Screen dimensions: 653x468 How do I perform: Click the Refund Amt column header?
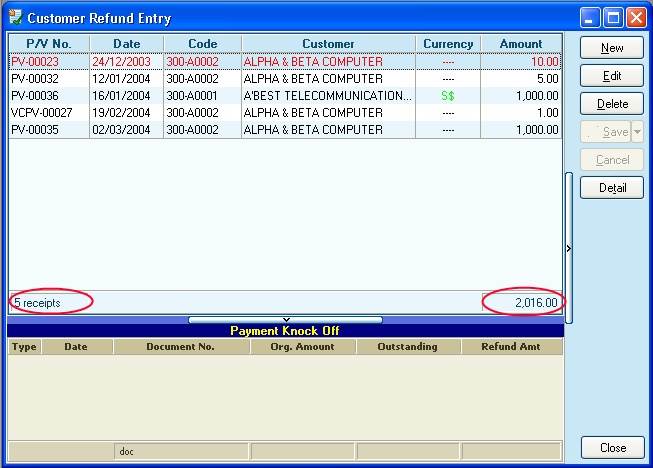coord(511,346)
